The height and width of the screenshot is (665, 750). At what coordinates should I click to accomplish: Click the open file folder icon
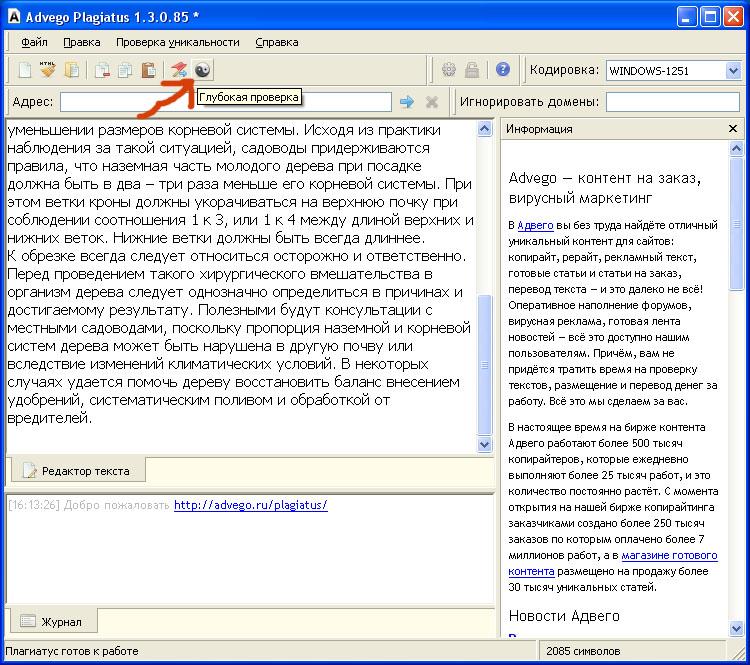pos(72,70)
